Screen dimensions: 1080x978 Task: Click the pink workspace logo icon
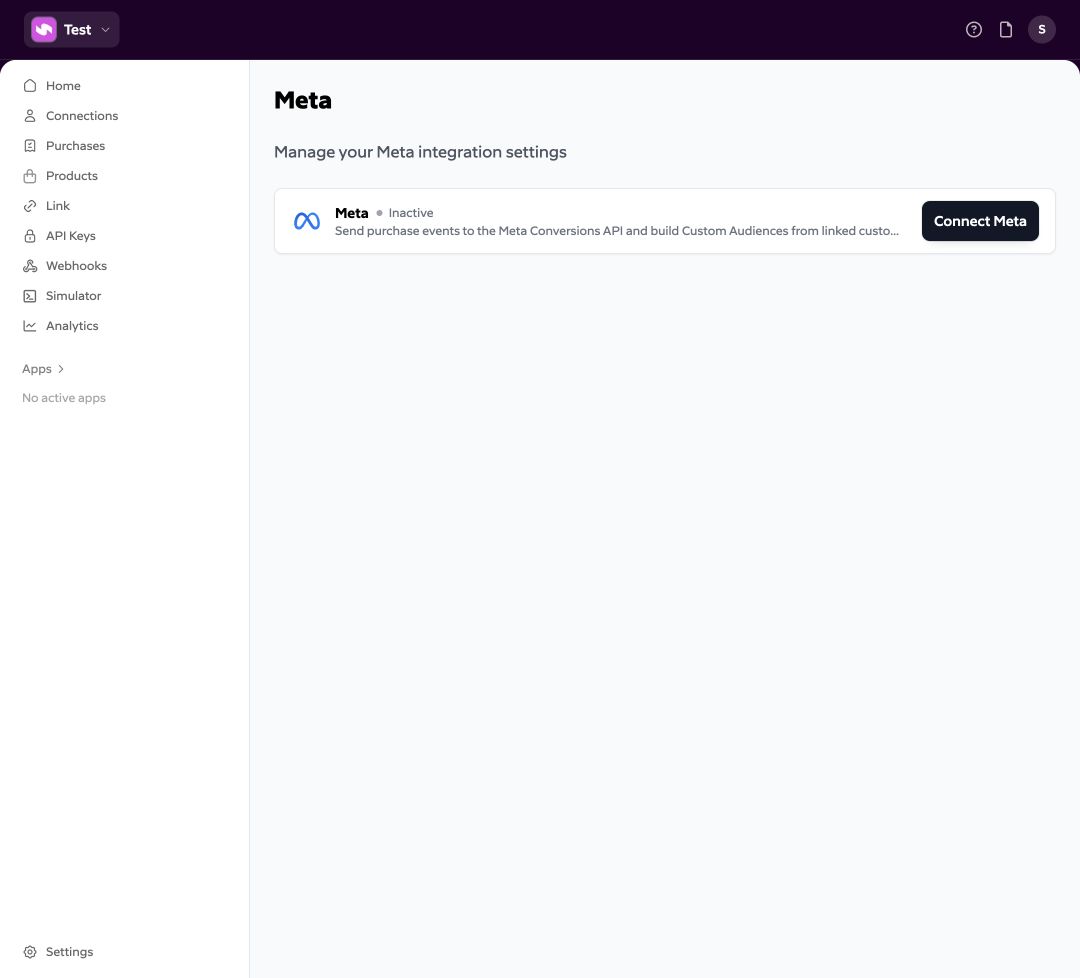(x=43, y=30)
